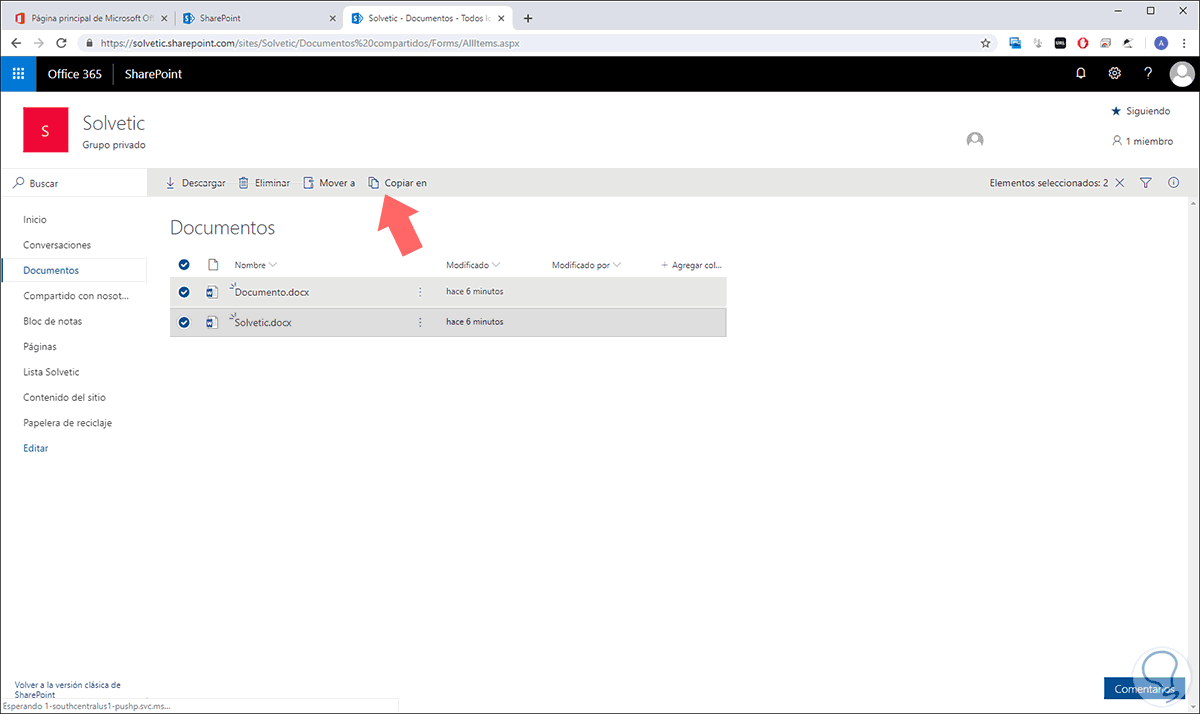1200x714 pixels.
Task: Open the three-dot menu for Documento.docx
Action: [x=420, y=292]
